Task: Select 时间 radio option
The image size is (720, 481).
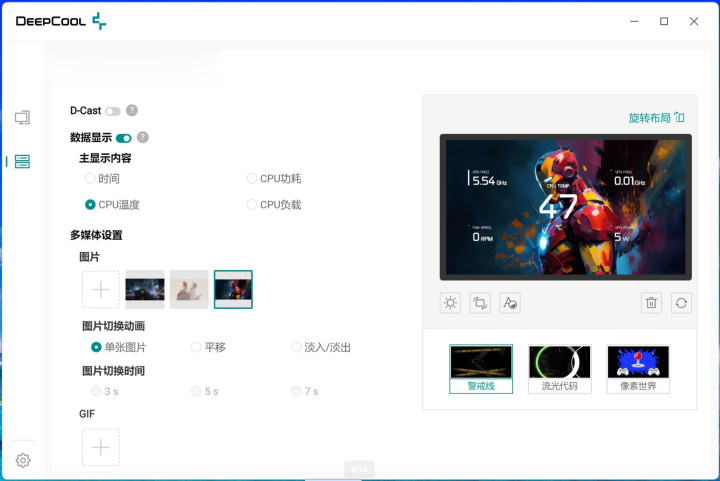Action: pyautogui.click(x=102, y=178)
